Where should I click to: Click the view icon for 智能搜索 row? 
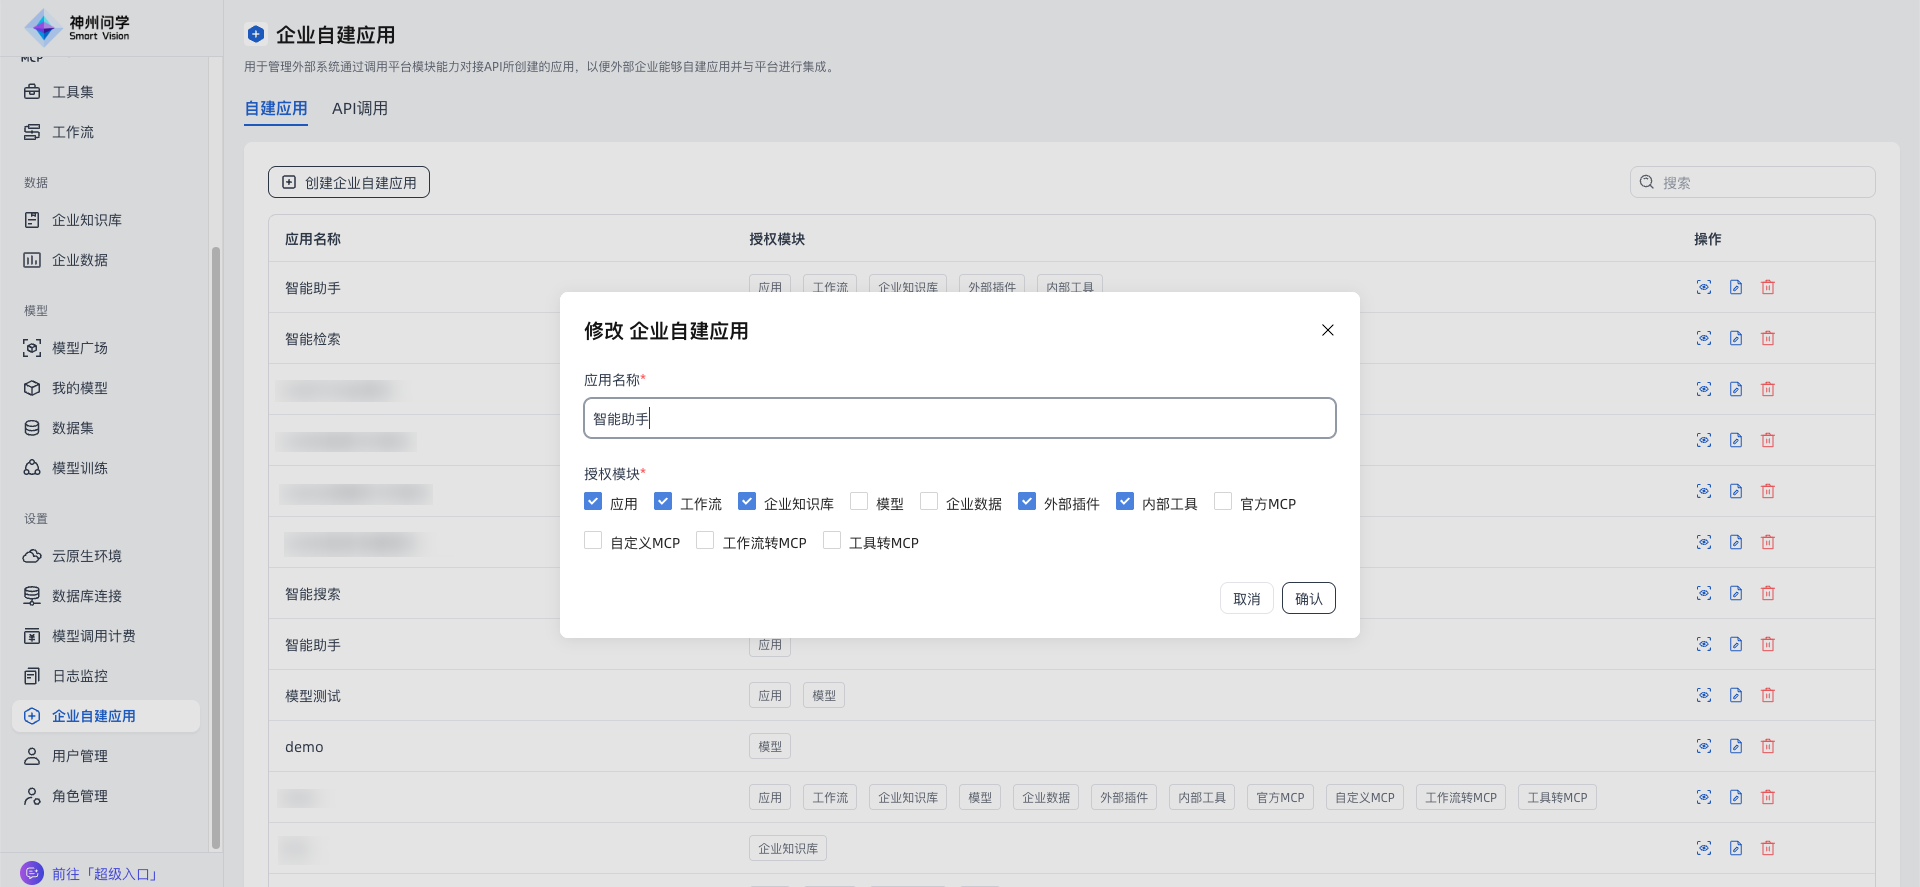coord(1704,593)
